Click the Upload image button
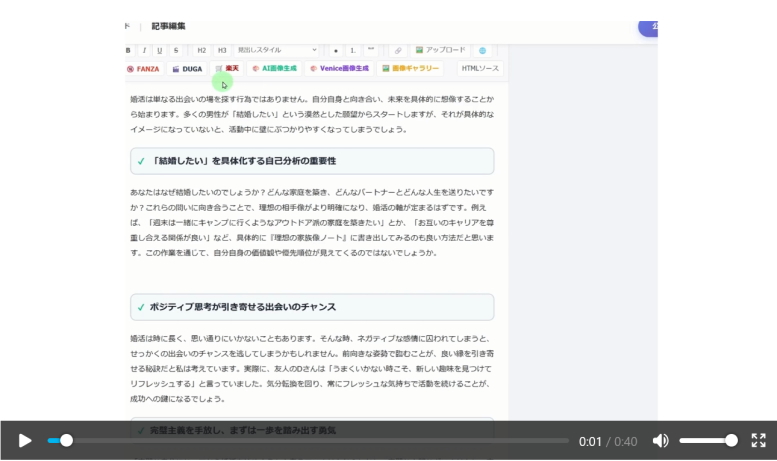This screenshot has width=777, height=461. 440,50
